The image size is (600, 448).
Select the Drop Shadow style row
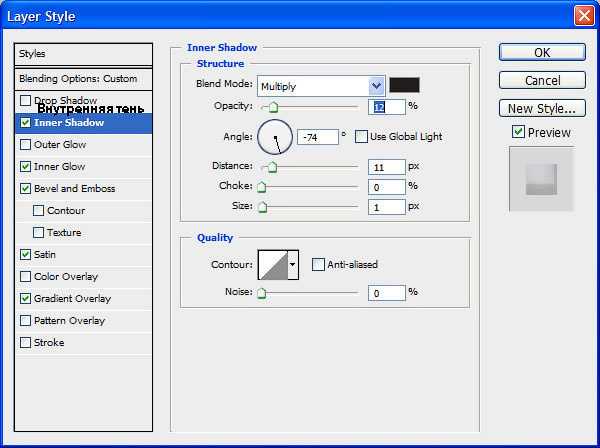point(83,101)
